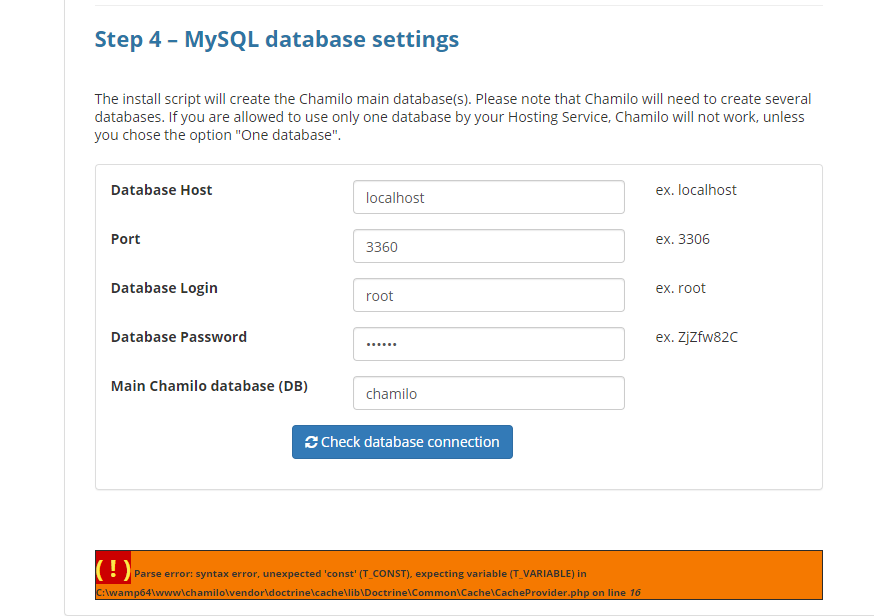Click the ex. ZjZfw82C password hint
874x616 pixels.
pyautogui.click(x=697, y=337)
